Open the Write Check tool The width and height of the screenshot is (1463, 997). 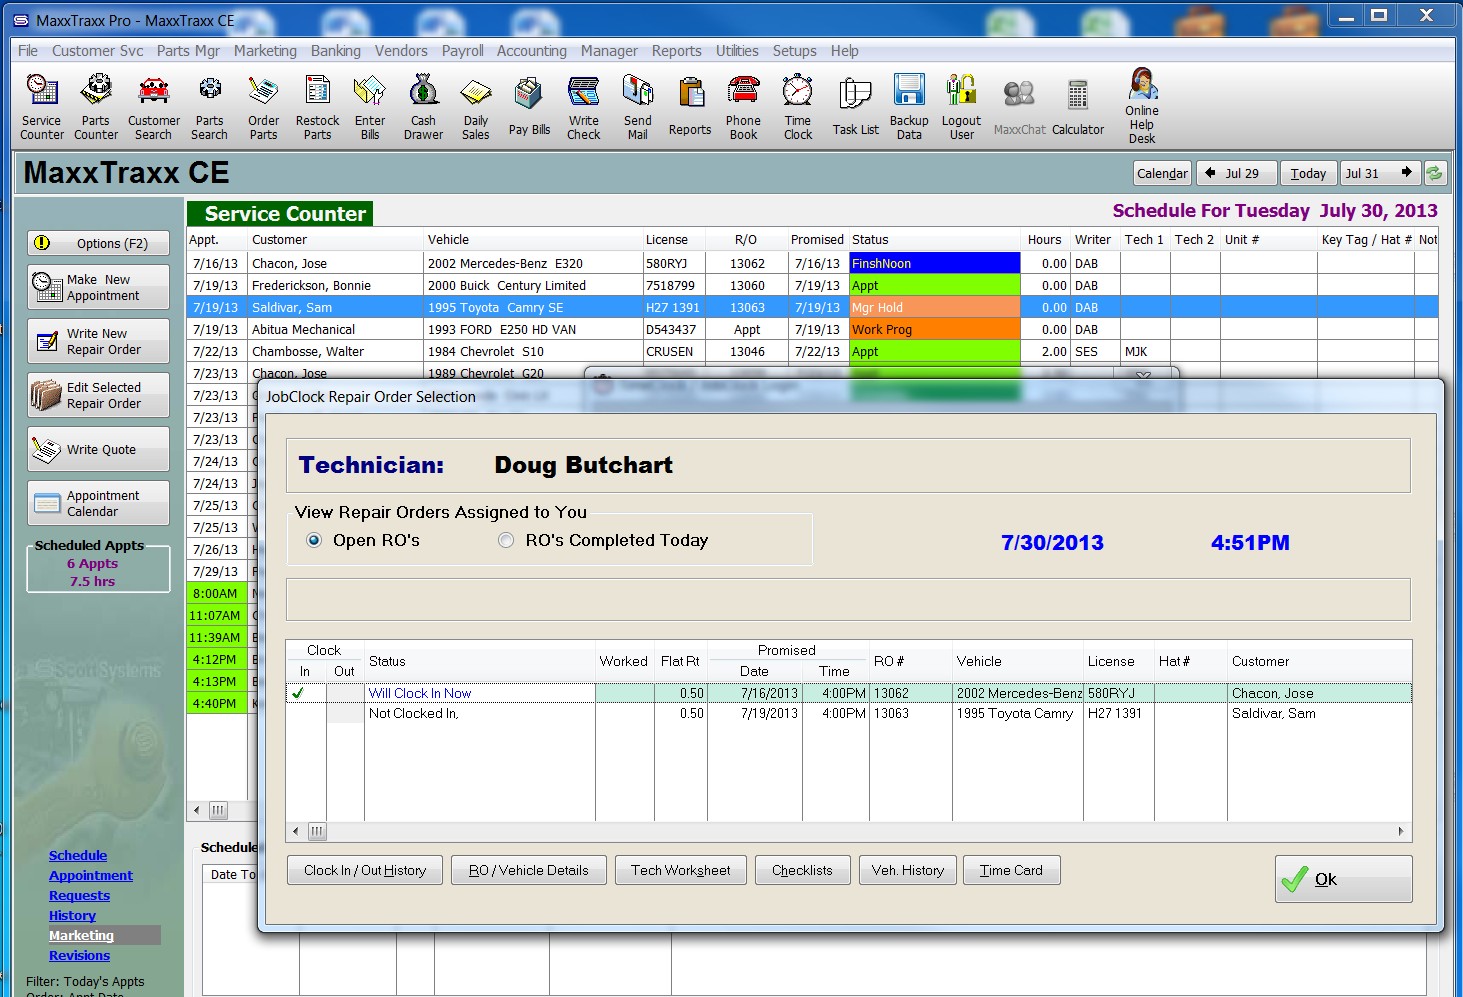click(x=584, y=107)
